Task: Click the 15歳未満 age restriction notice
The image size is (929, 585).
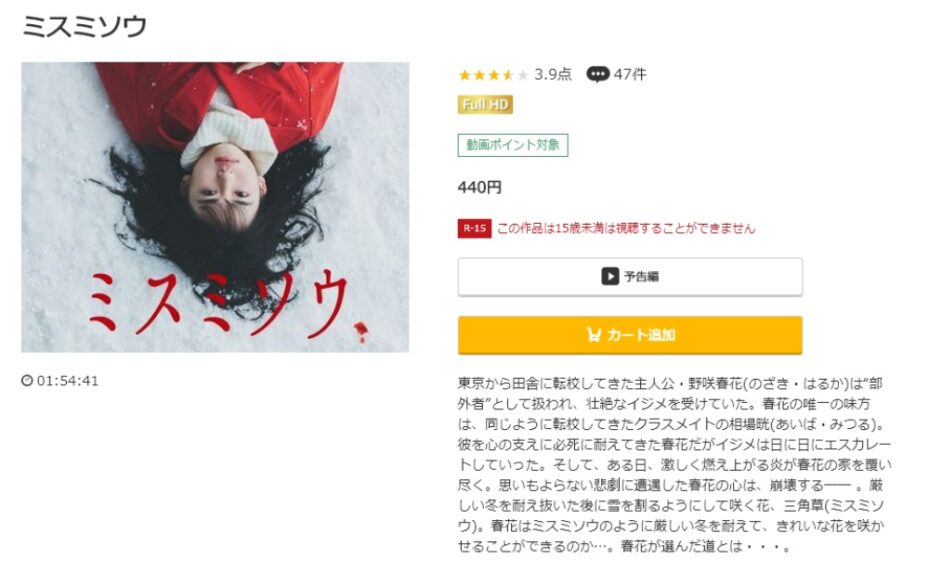Action: point(626,228)
